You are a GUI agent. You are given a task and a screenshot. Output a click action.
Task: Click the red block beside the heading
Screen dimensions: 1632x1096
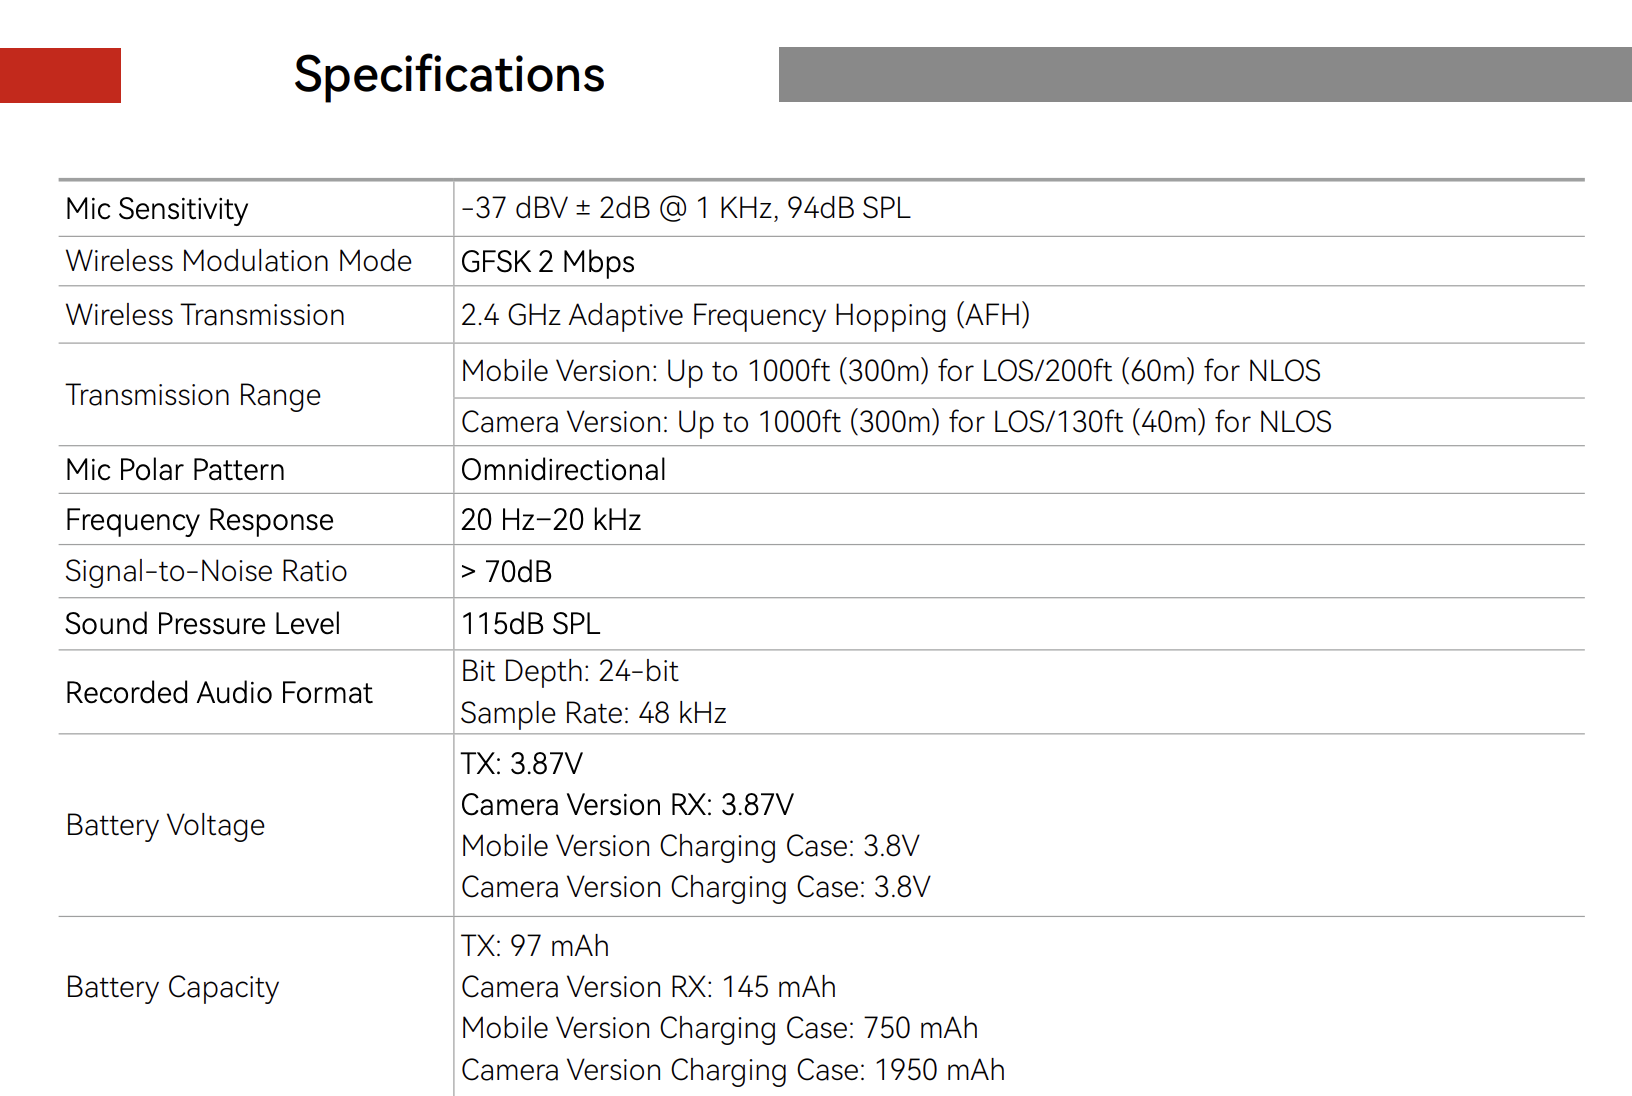(60, 75)
